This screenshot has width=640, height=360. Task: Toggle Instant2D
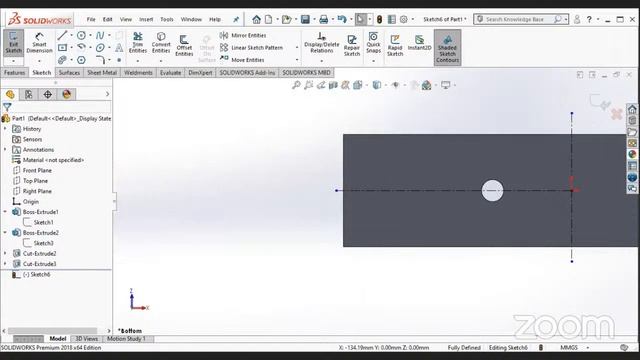click(419, 42)
